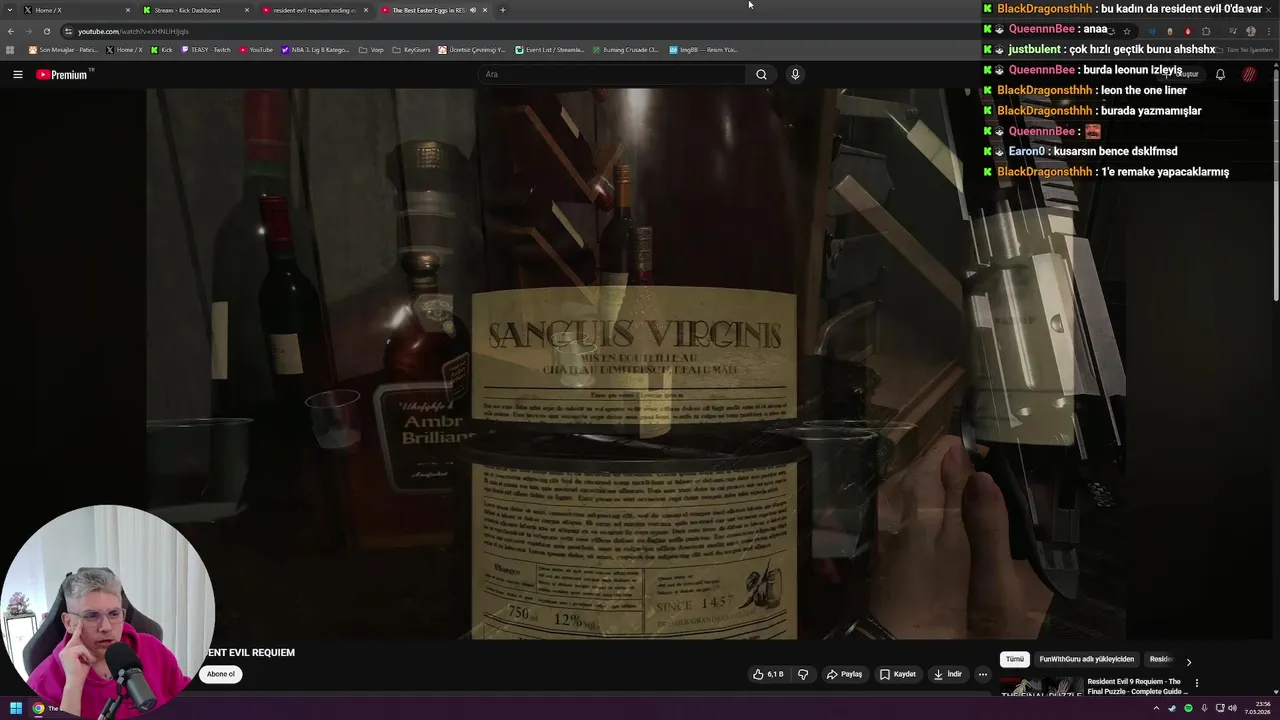The image size is (1280, 720).
Task: Start voice search with microphone icon
Action: 795,74
